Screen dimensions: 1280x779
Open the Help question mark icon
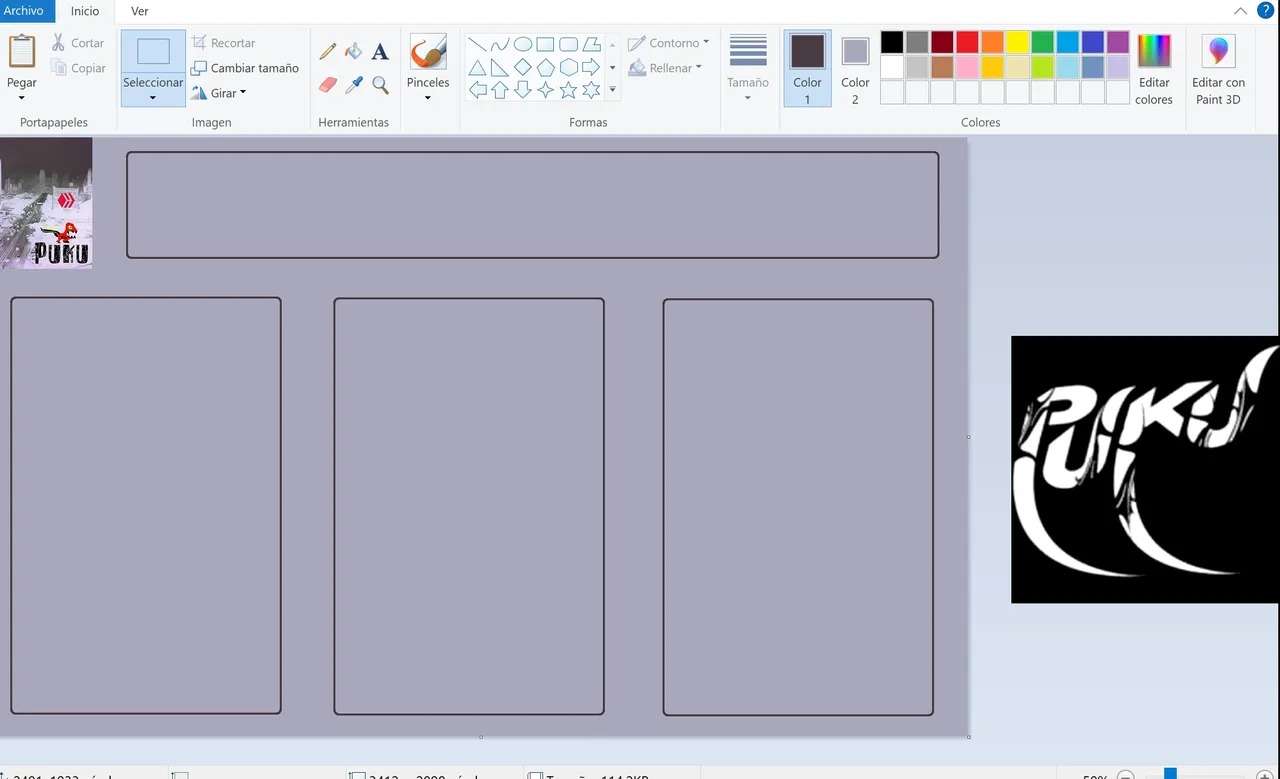tap(1265, 10)
